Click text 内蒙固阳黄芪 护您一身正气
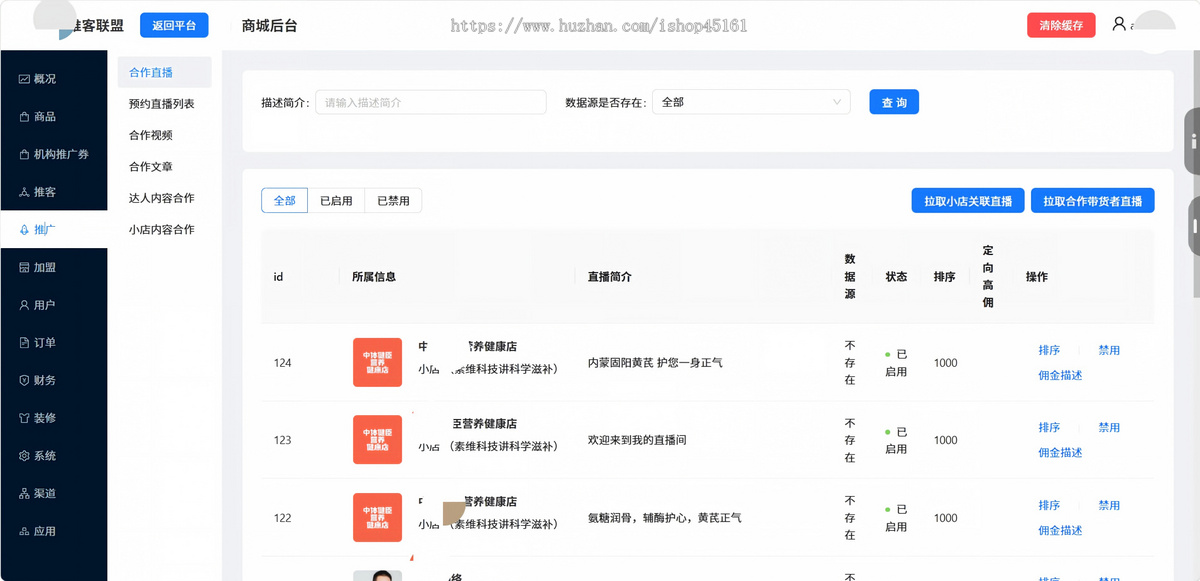The image size is (1200, 581). [x=655, y=363]
